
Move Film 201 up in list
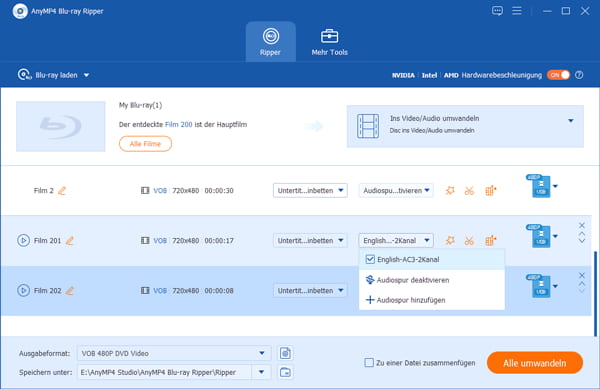582,234
